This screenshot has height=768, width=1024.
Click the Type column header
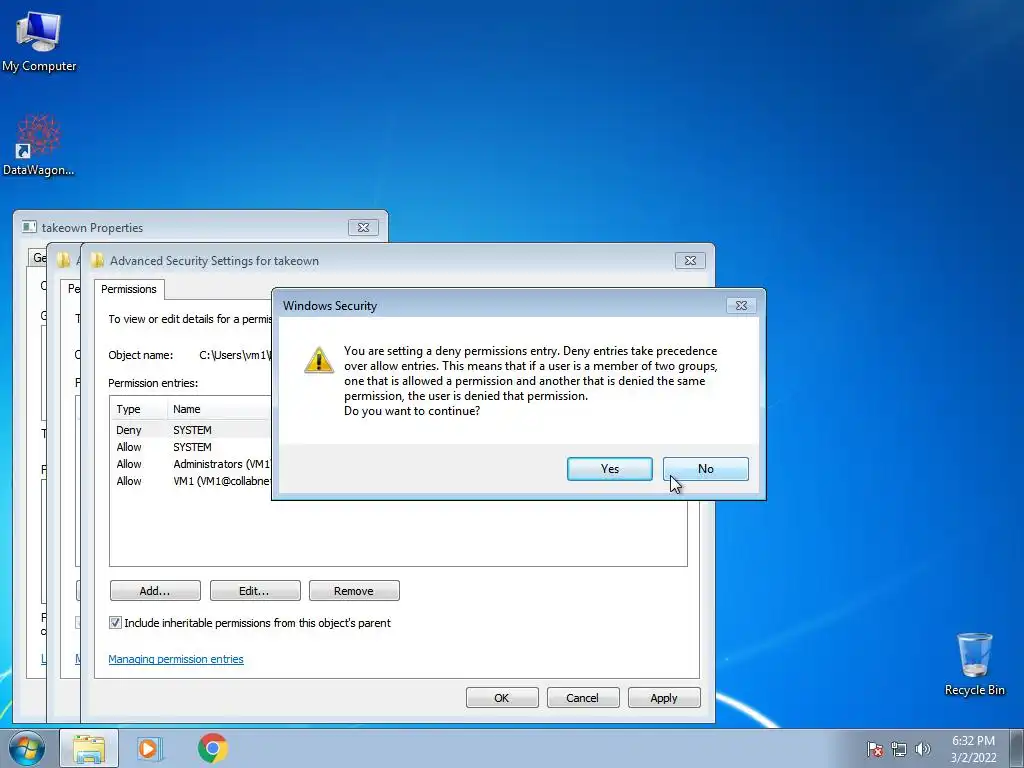(x=138, y=409)
